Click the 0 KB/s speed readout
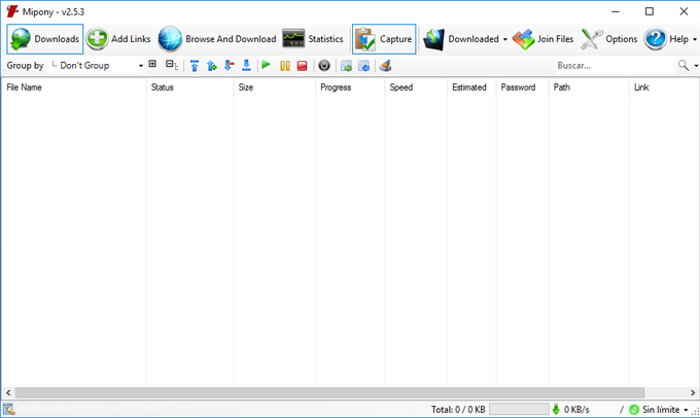Viewport: 700px width, 418px height. pyautogui.click(x=576, y=410)
